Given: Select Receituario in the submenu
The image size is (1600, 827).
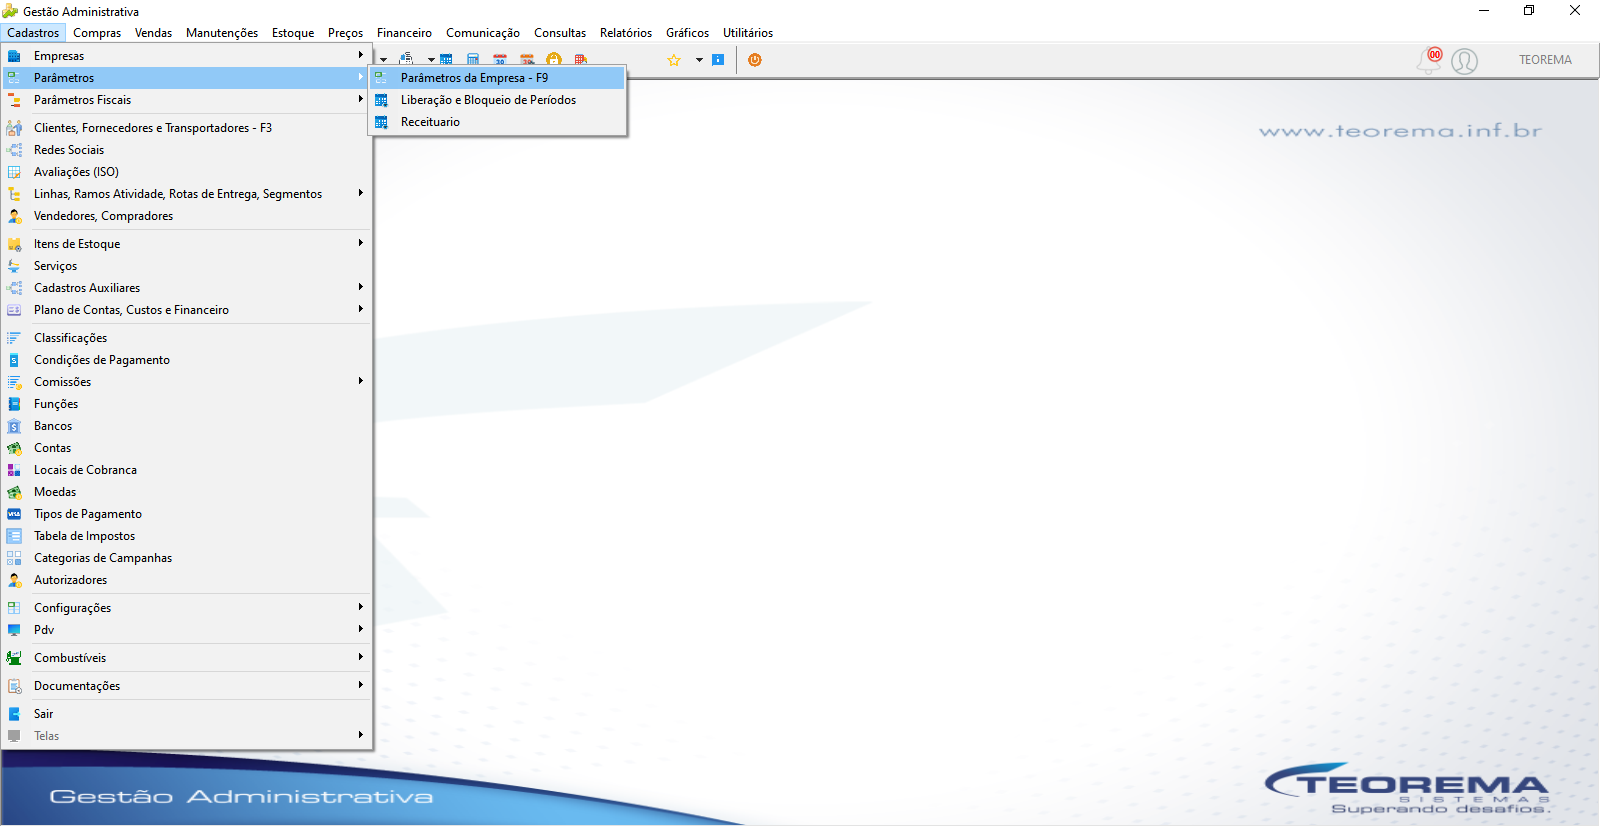Looking at the screenshot, I should click(x=498, y=122).
